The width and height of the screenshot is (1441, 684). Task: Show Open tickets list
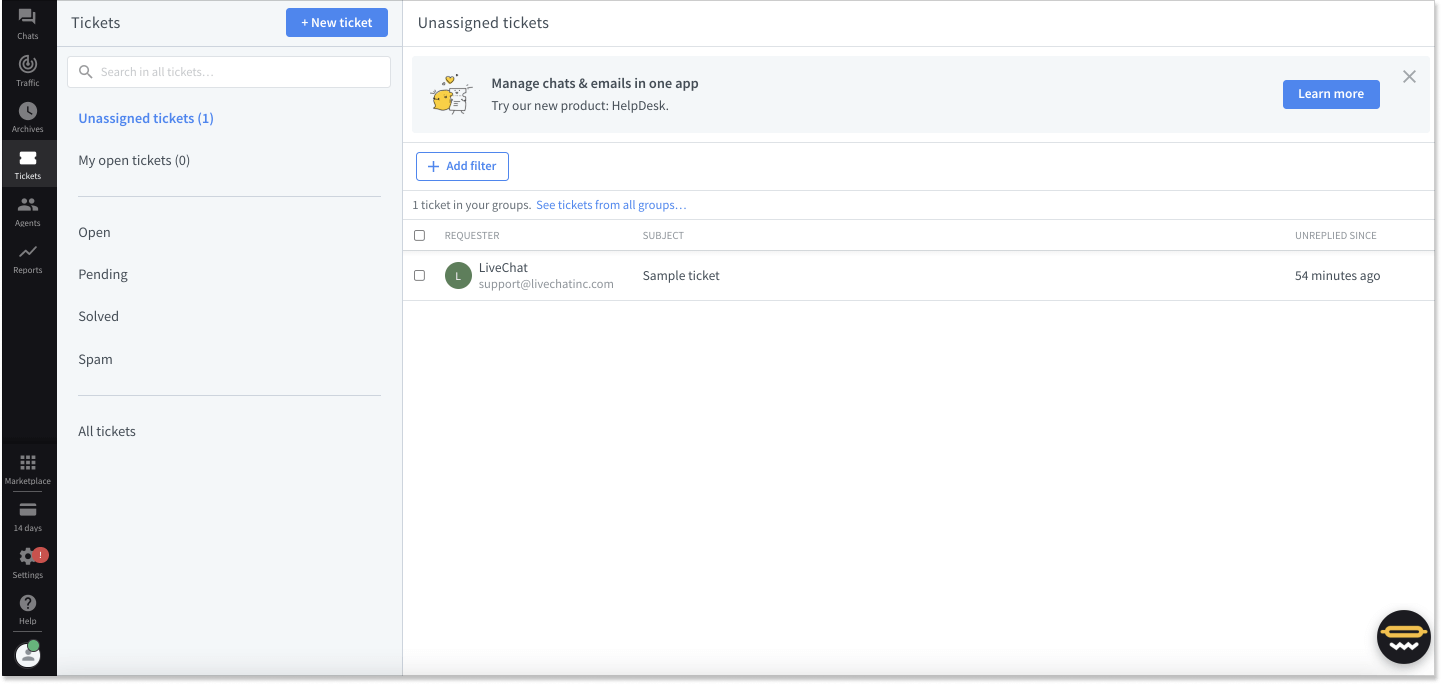pyautogui.click(x=95, y=232)
